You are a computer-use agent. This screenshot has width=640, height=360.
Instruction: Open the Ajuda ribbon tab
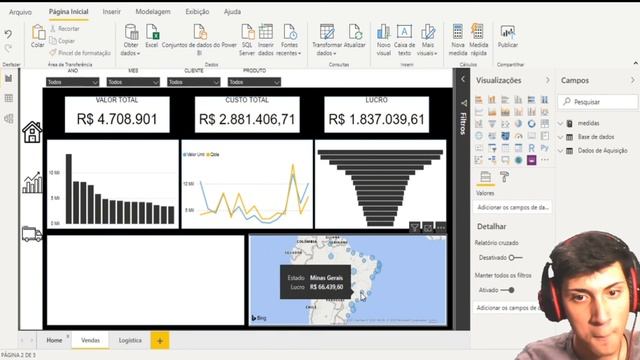(x=232, y=12)
